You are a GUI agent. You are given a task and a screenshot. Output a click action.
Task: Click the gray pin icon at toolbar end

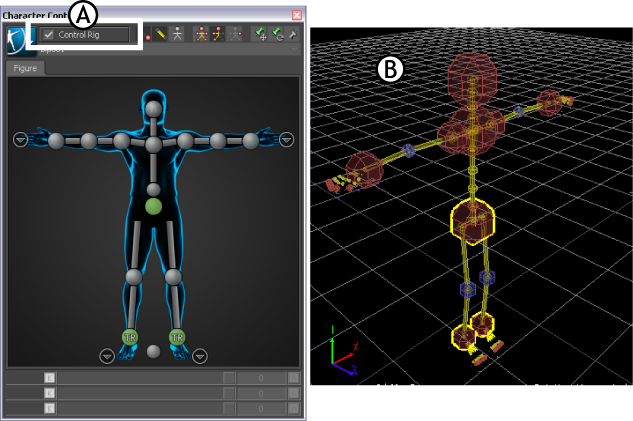coord(293,34)
